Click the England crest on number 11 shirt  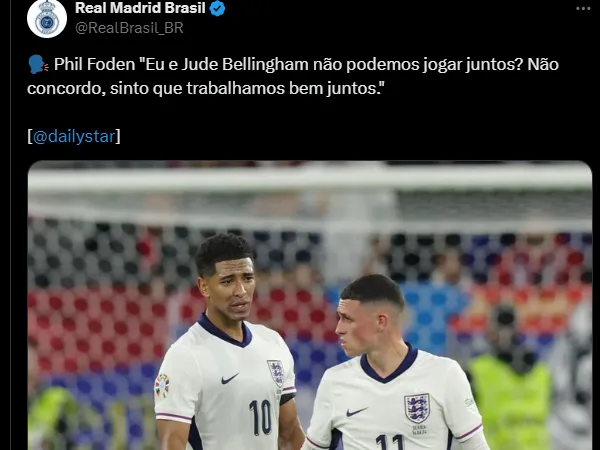point(417,409)
